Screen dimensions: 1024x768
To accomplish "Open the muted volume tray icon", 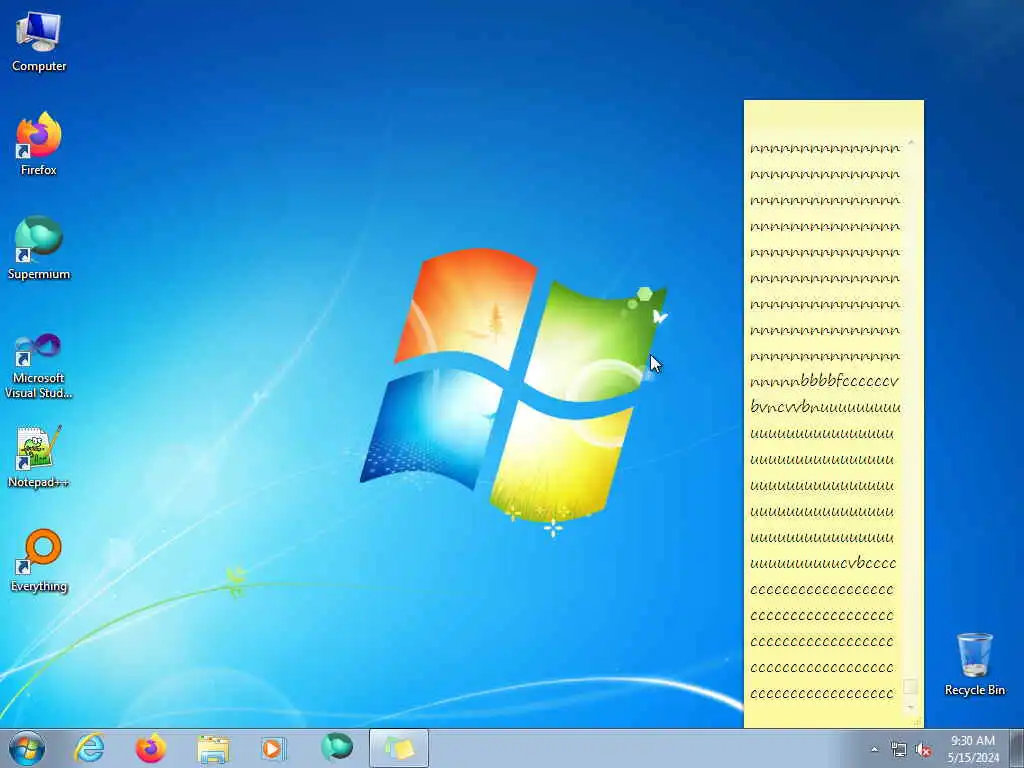I will coord(923,750).
